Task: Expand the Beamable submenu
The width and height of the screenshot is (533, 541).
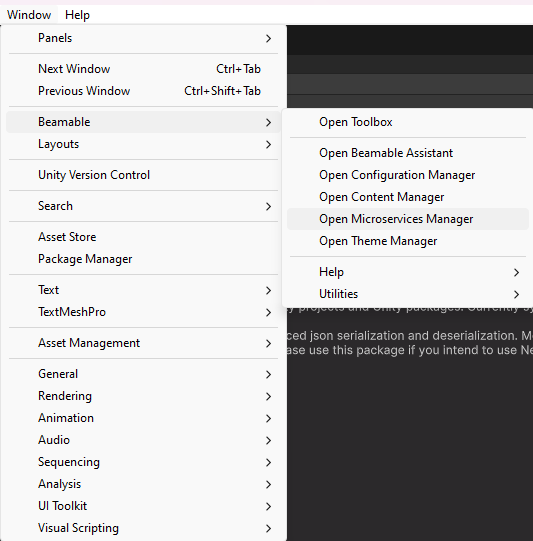Action: pos(143,122)
